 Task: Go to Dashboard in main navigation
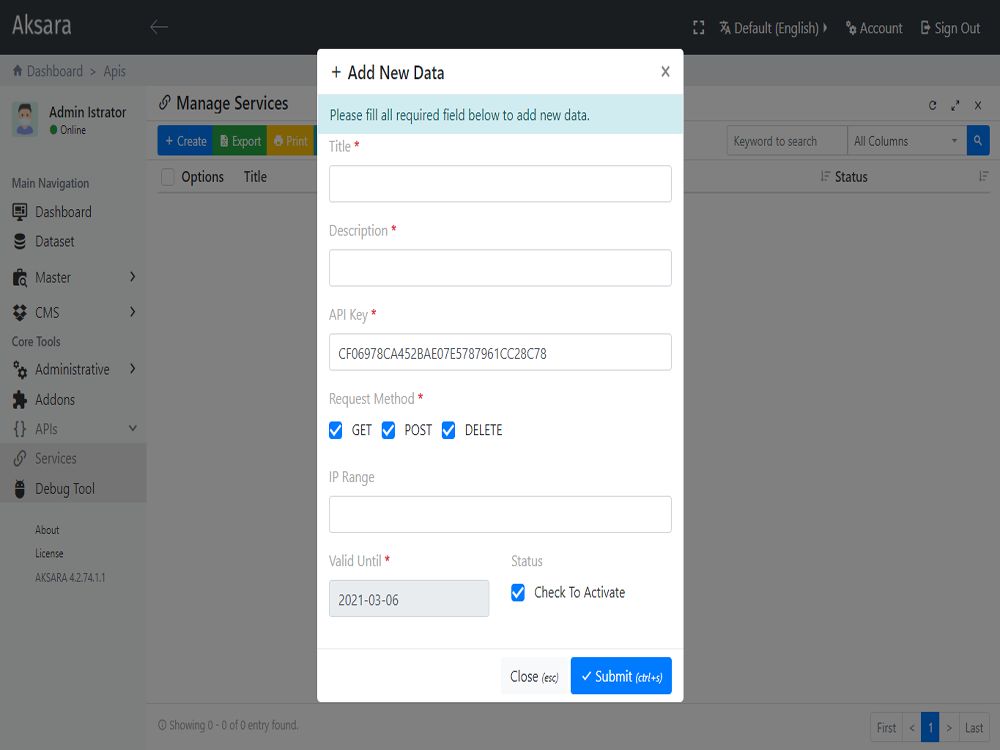[62, 212]
